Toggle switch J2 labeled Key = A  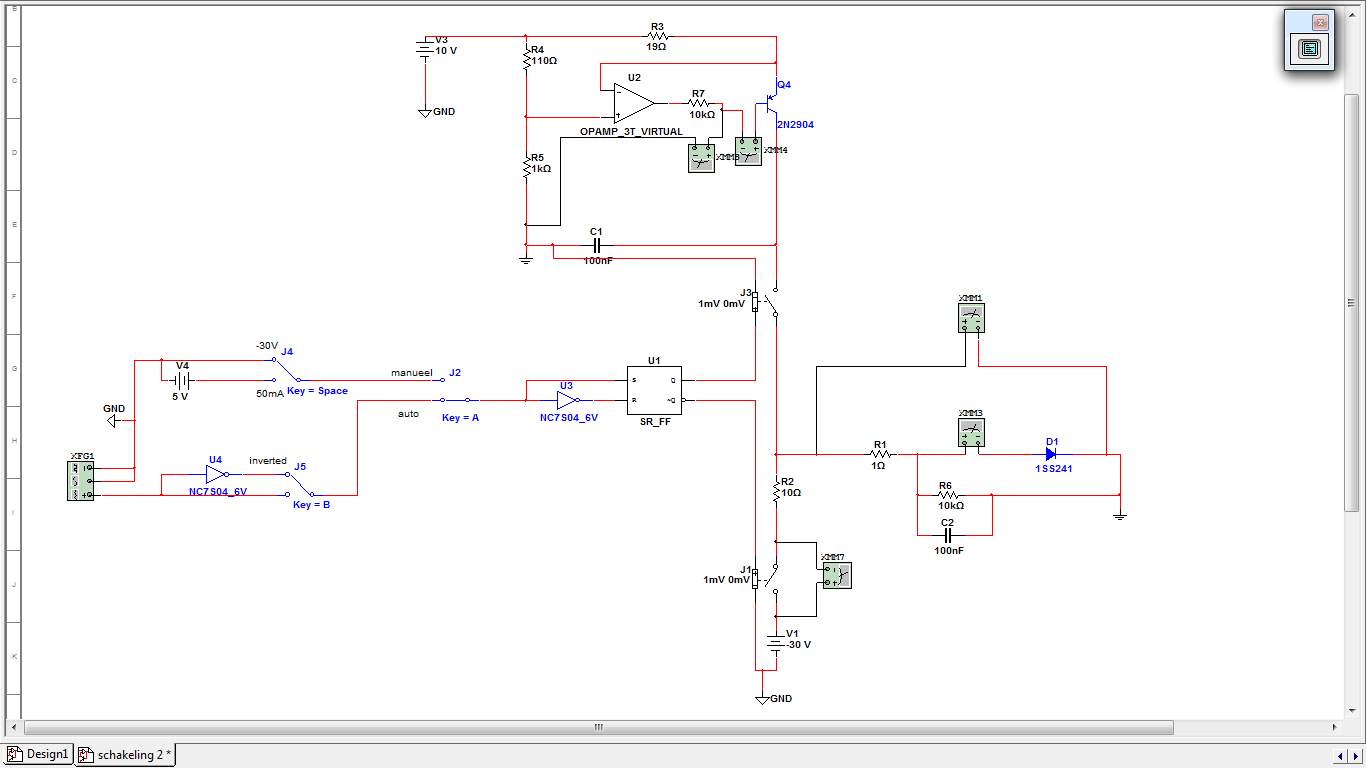pos(455,399)
